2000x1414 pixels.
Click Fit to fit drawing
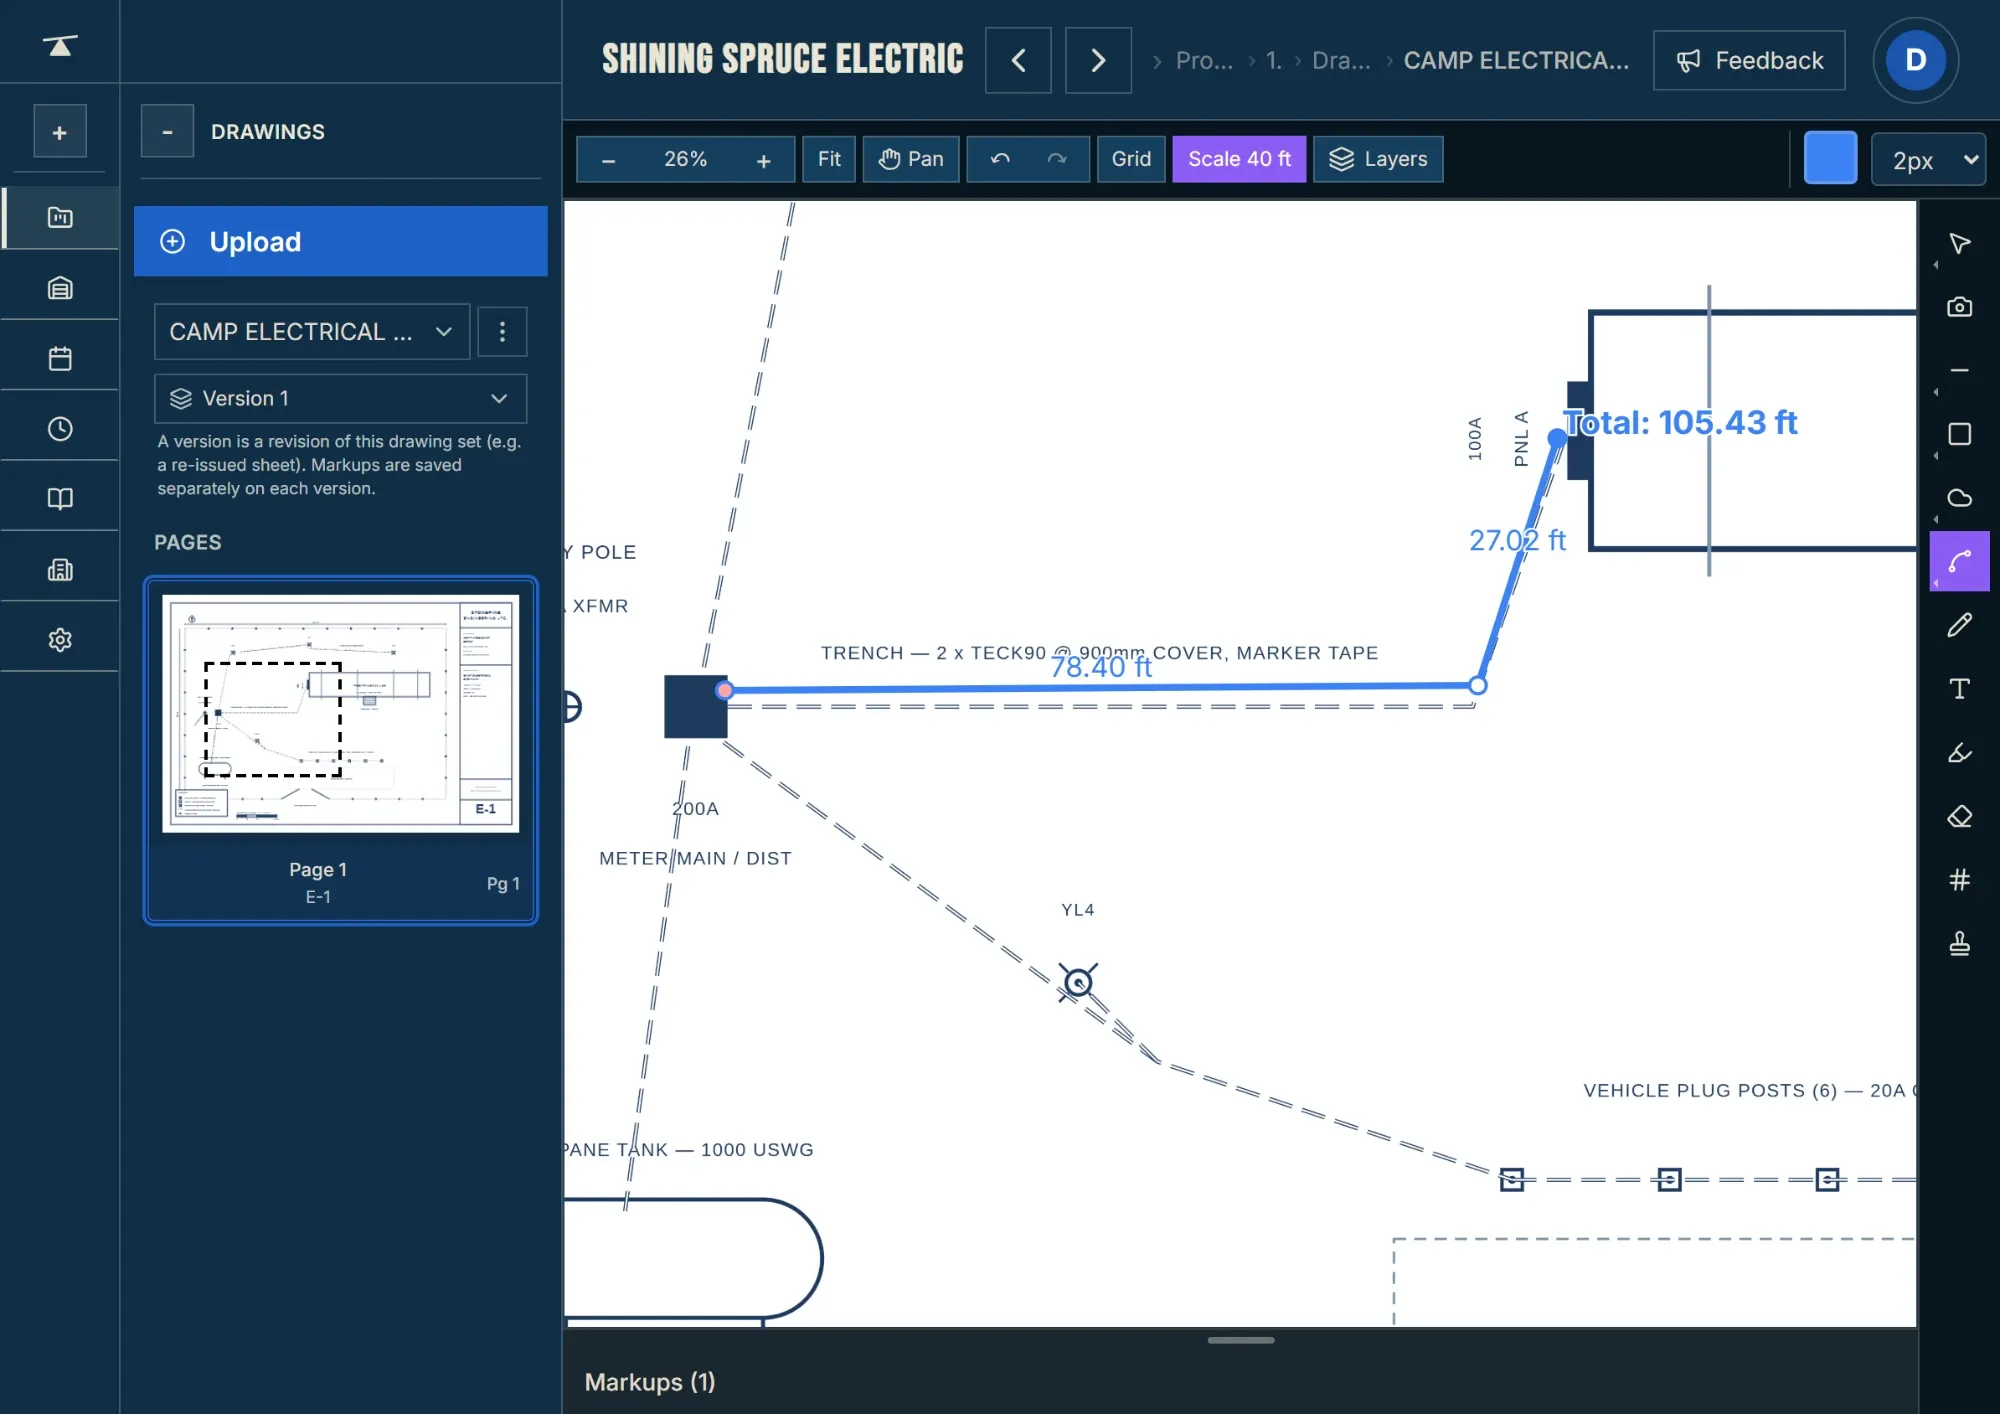[829, 159]
